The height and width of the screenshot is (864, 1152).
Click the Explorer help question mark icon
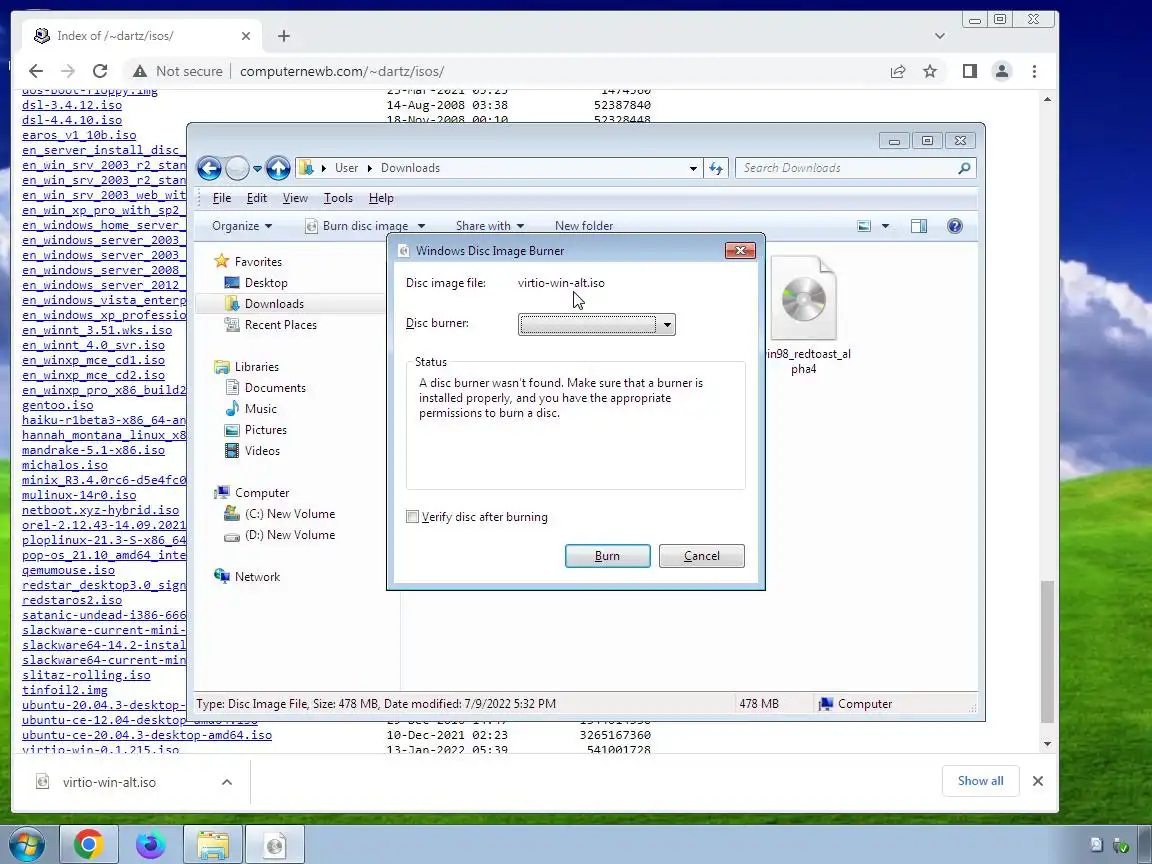(954, 226)
